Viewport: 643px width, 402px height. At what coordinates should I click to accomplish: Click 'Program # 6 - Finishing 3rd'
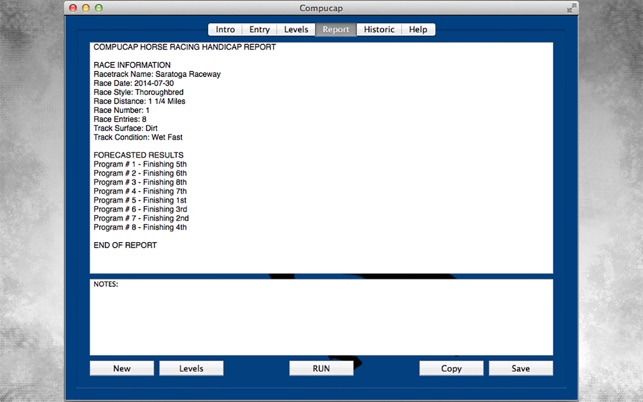(x=140, y=209)
